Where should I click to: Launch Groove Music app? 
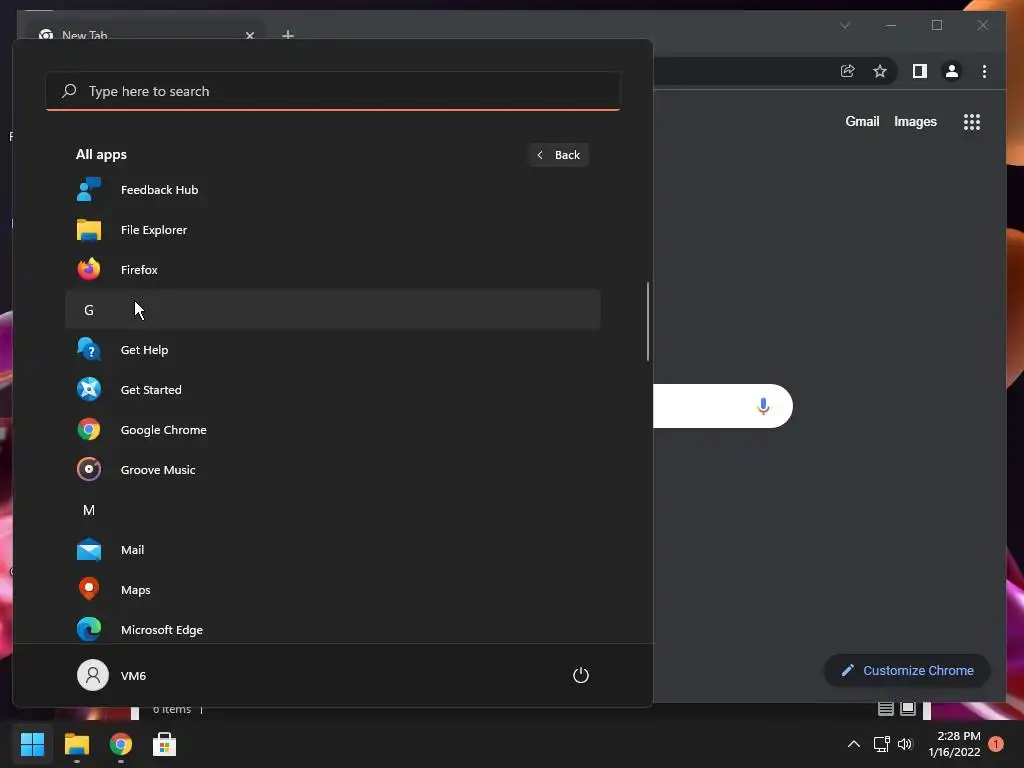332,470
